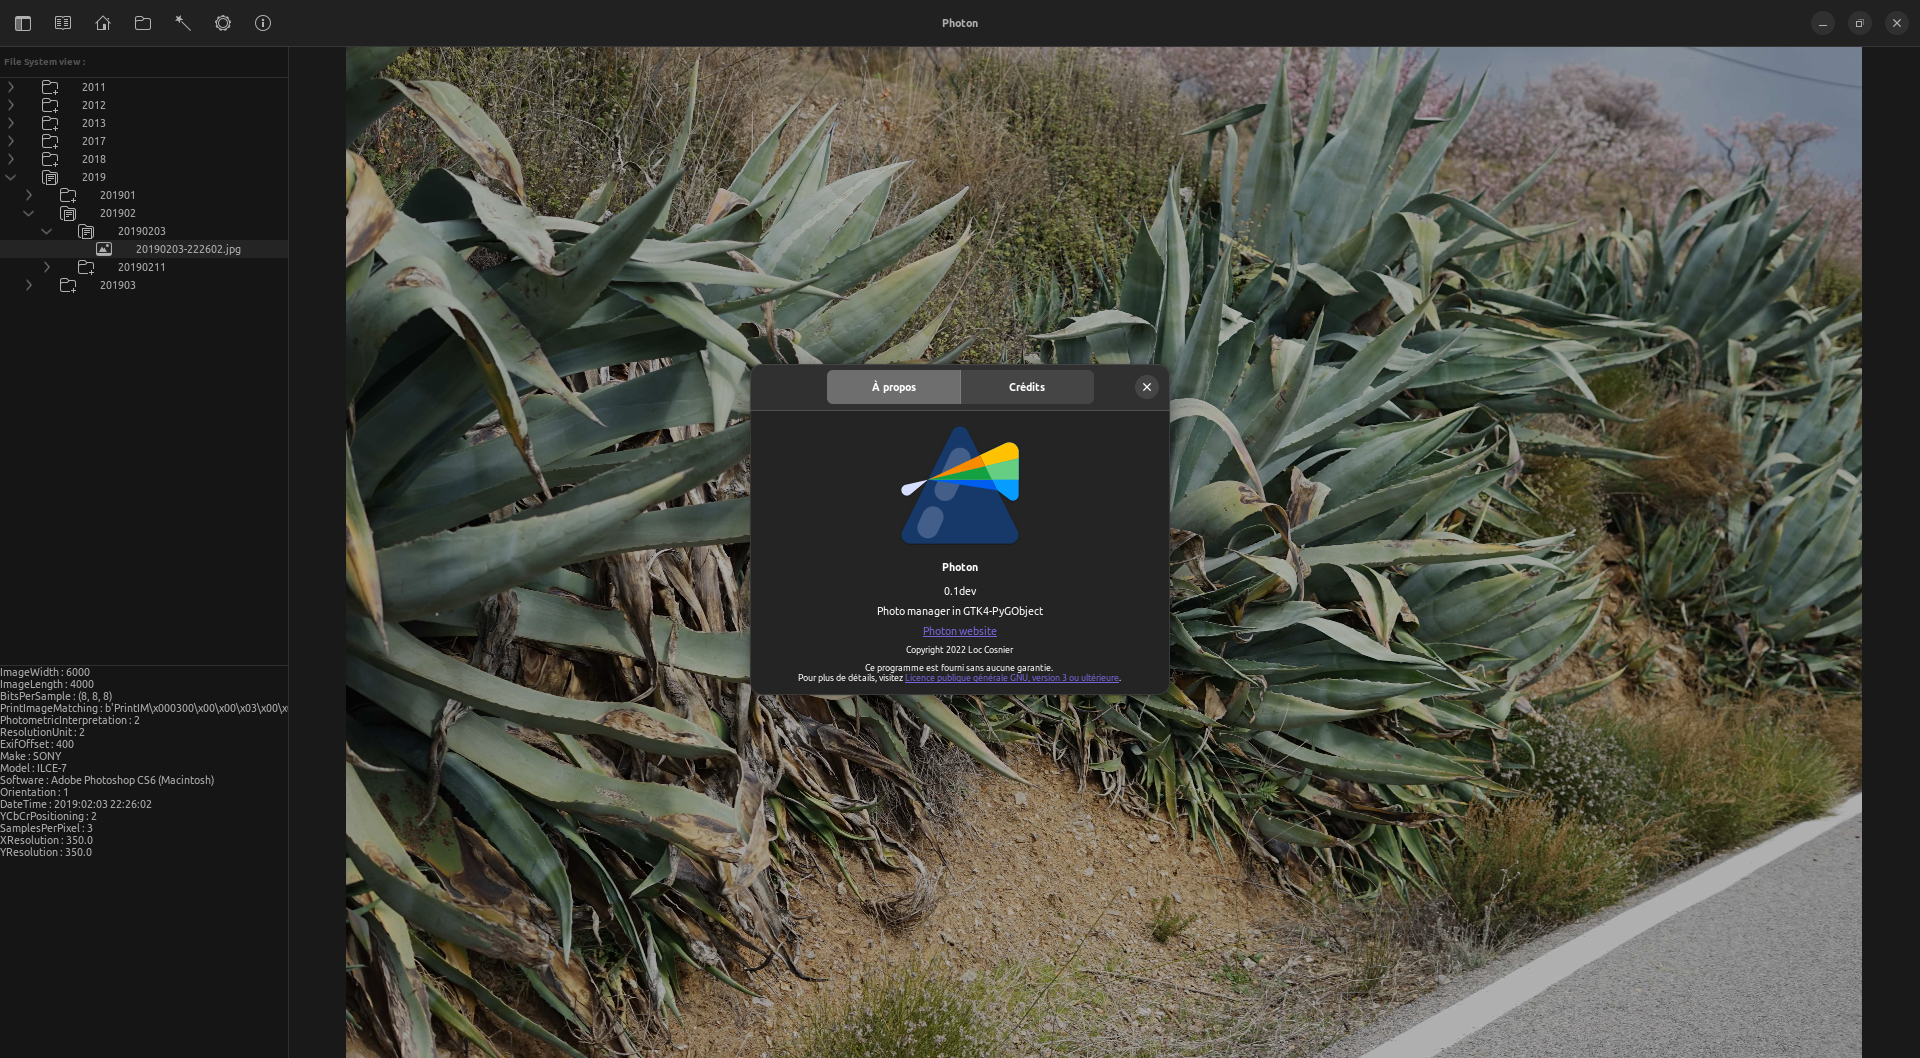Click the image icon beside 20190203-222602.jpg
Viewport: 1920px width, 1058px height.
[x=104, y=249]
